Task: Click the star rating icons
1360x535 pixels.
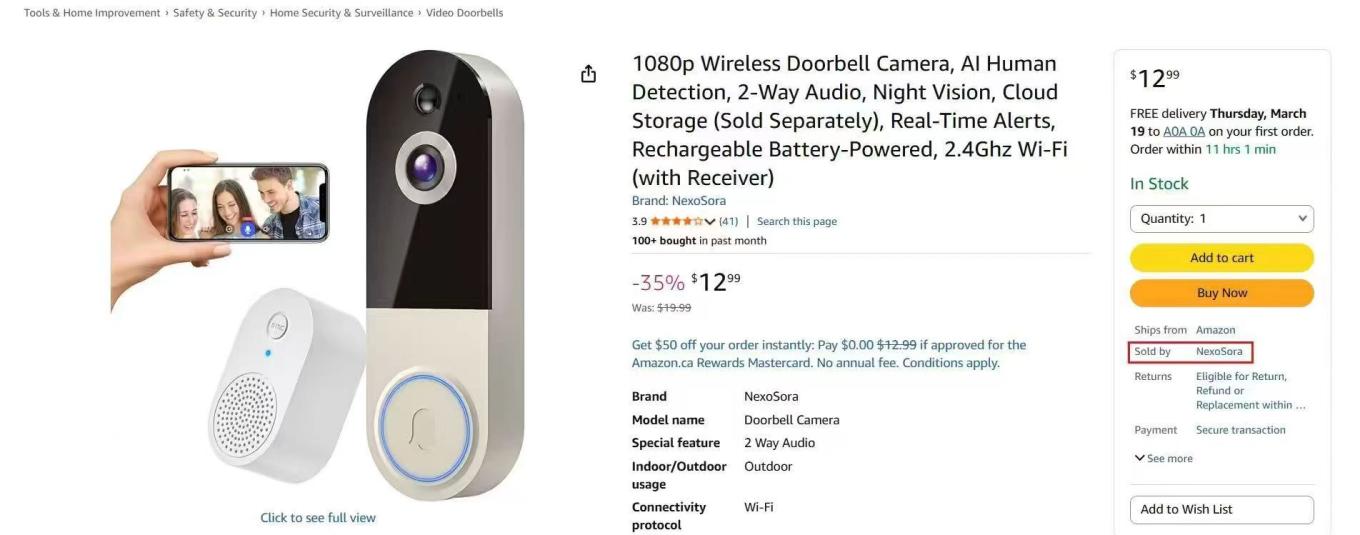Action: pos(676,222)
